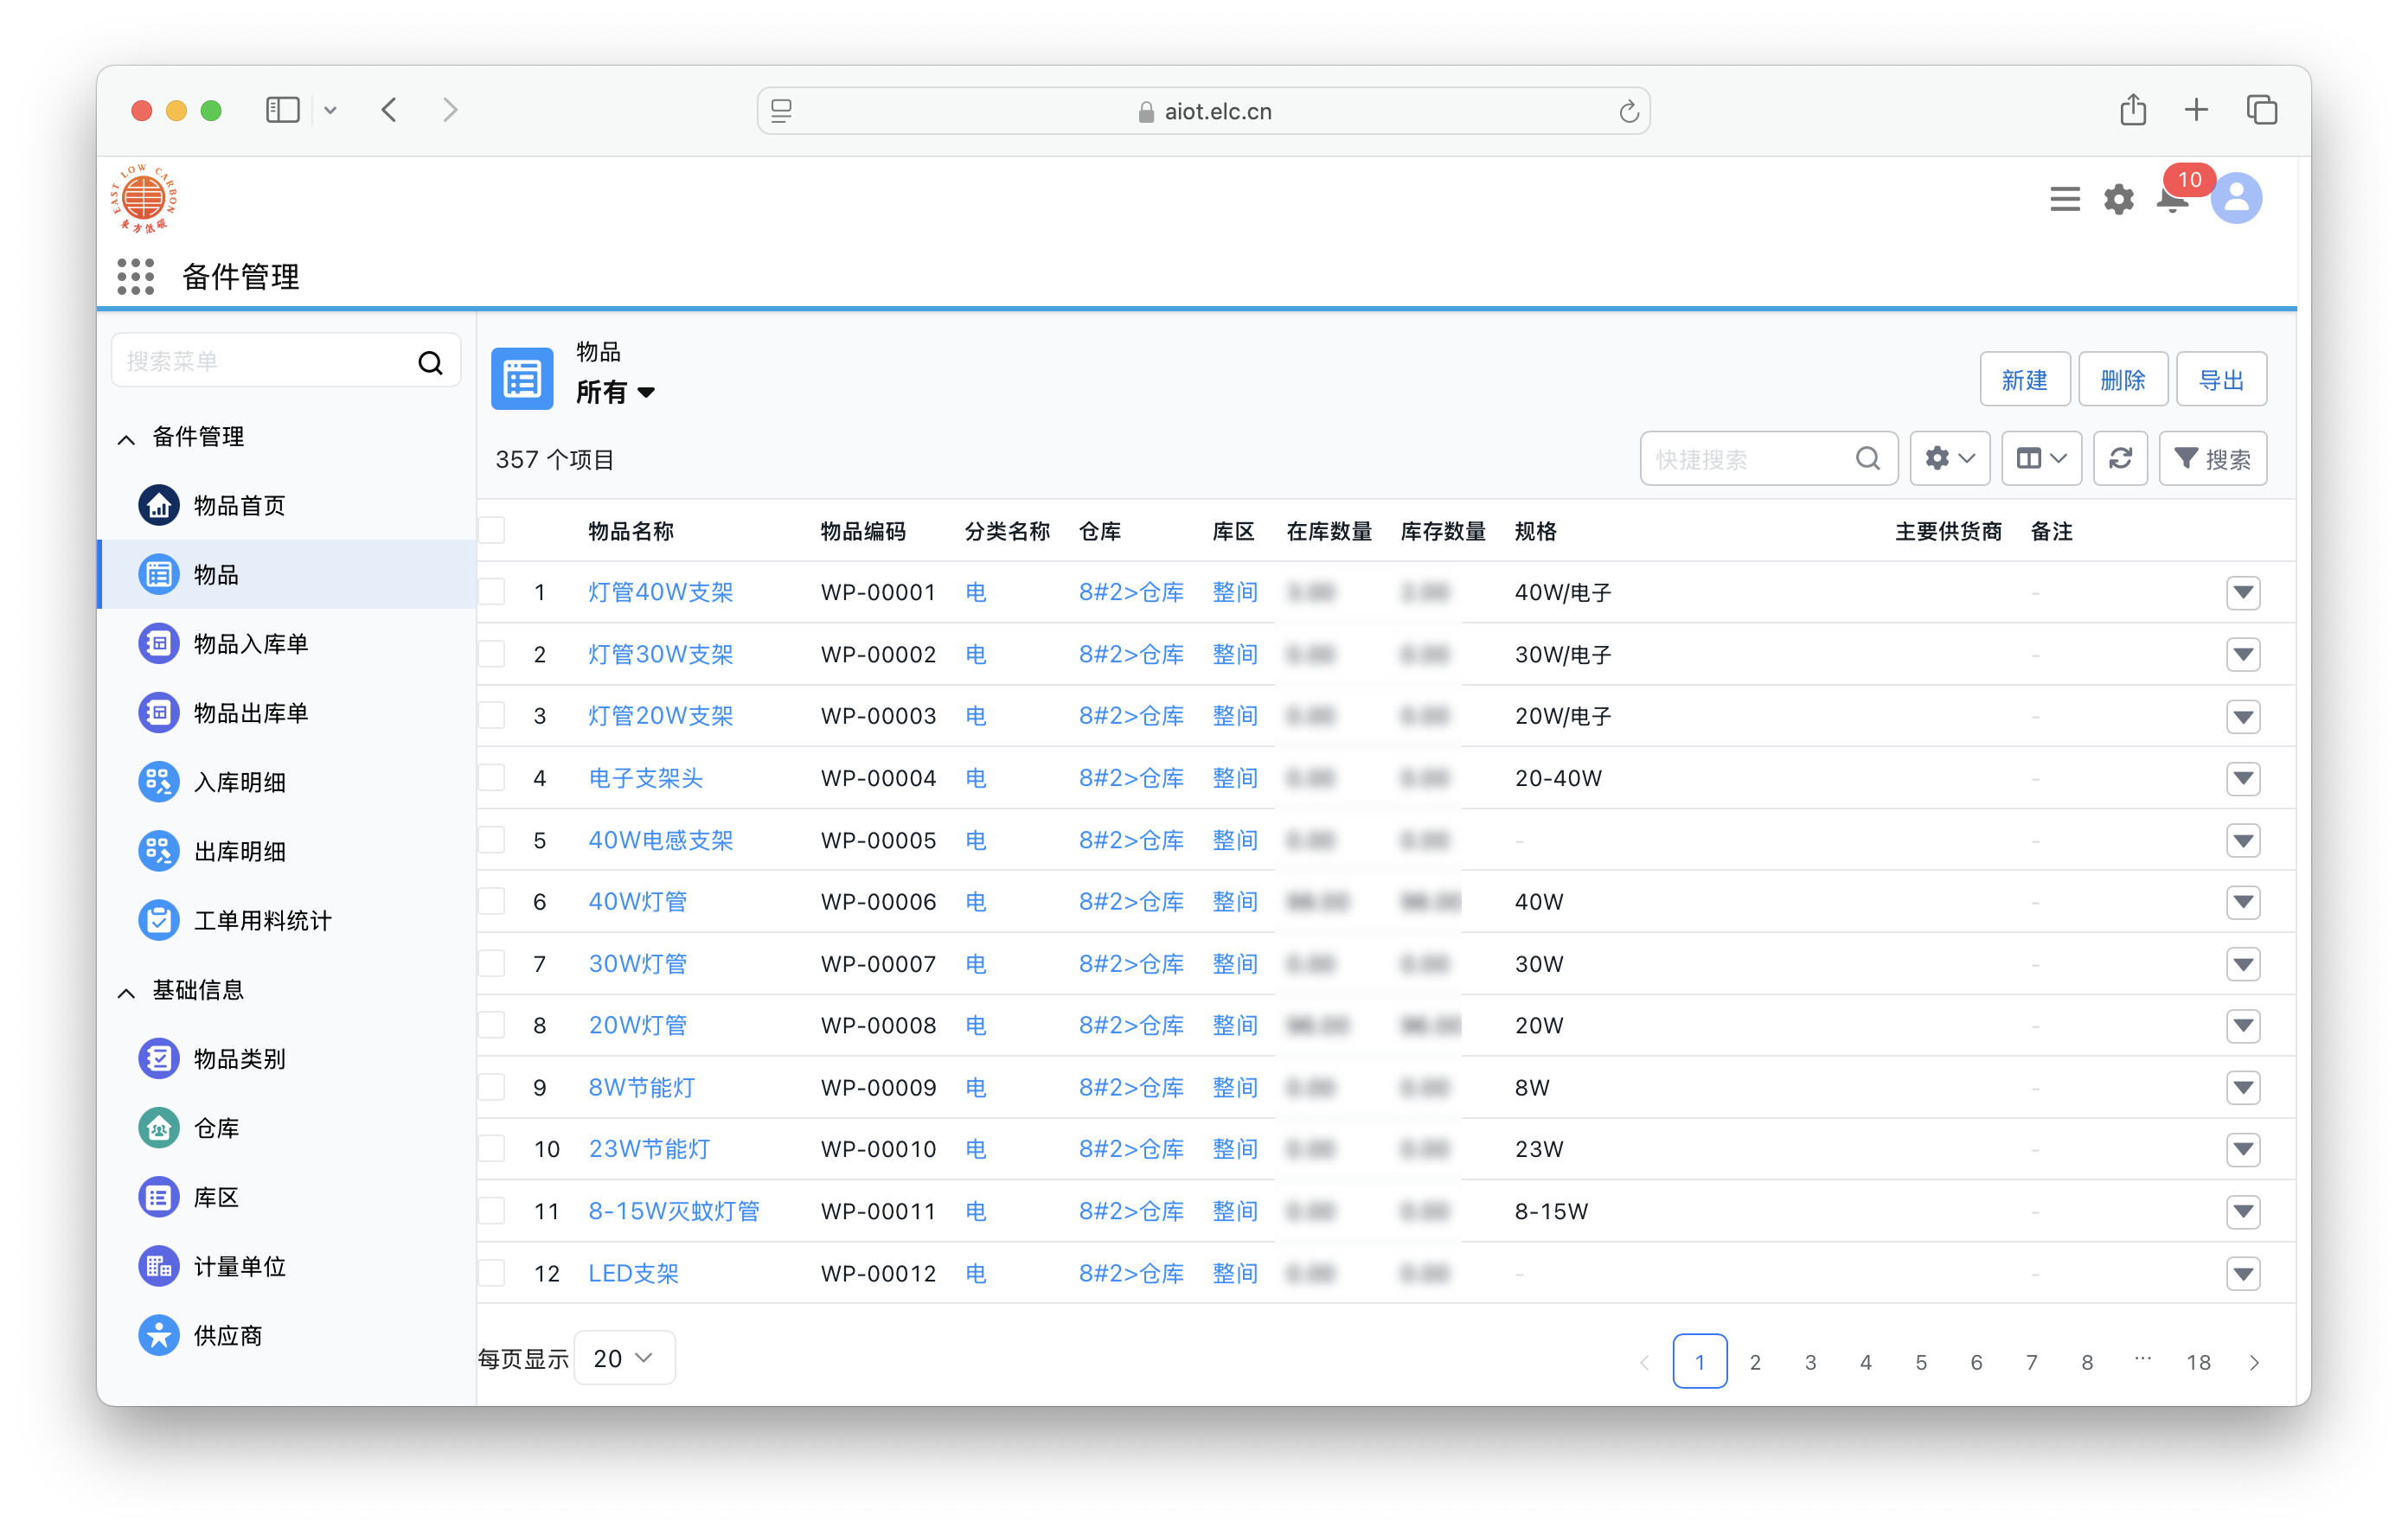Open 仓库 in sidebar

click(x=288, y=1128)
